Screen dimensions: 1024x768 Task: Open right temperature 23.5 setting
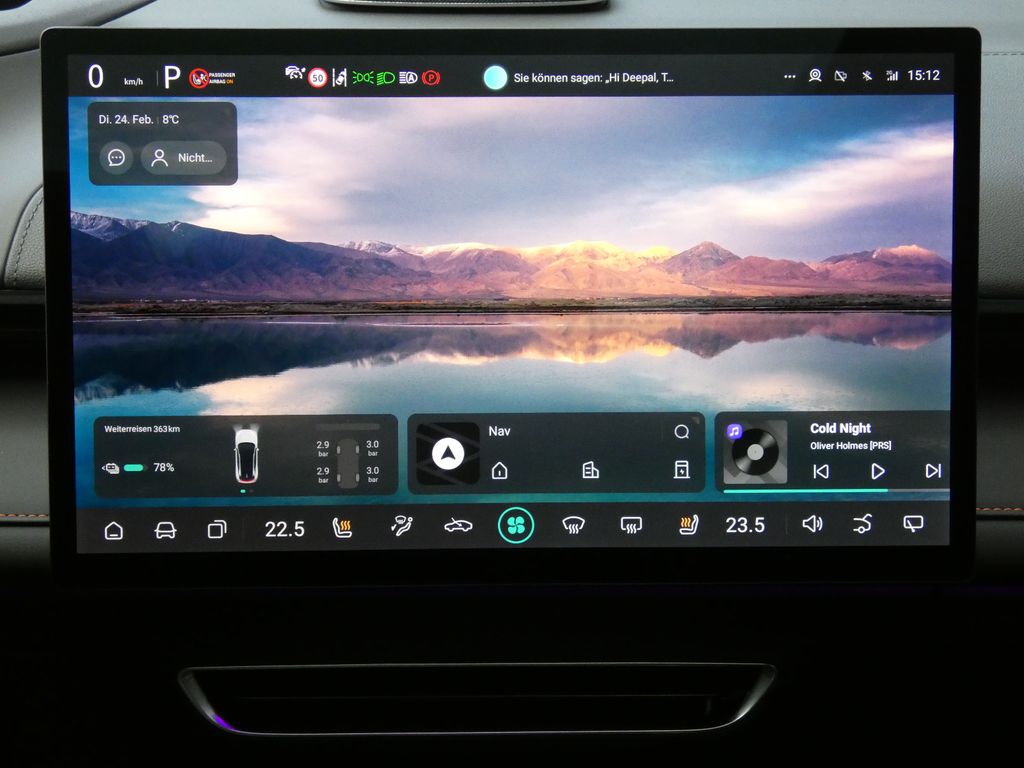pos(745,526)
